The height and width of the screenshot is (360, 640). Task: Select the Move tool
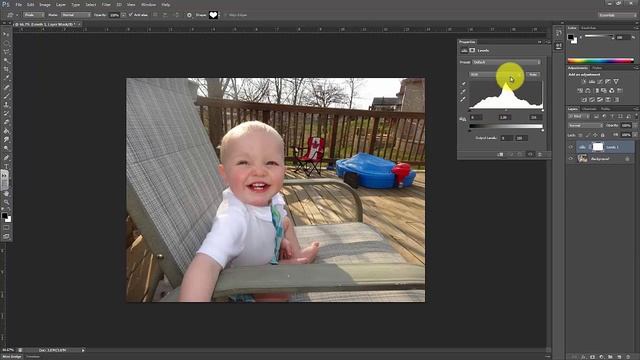click(6, 34)
